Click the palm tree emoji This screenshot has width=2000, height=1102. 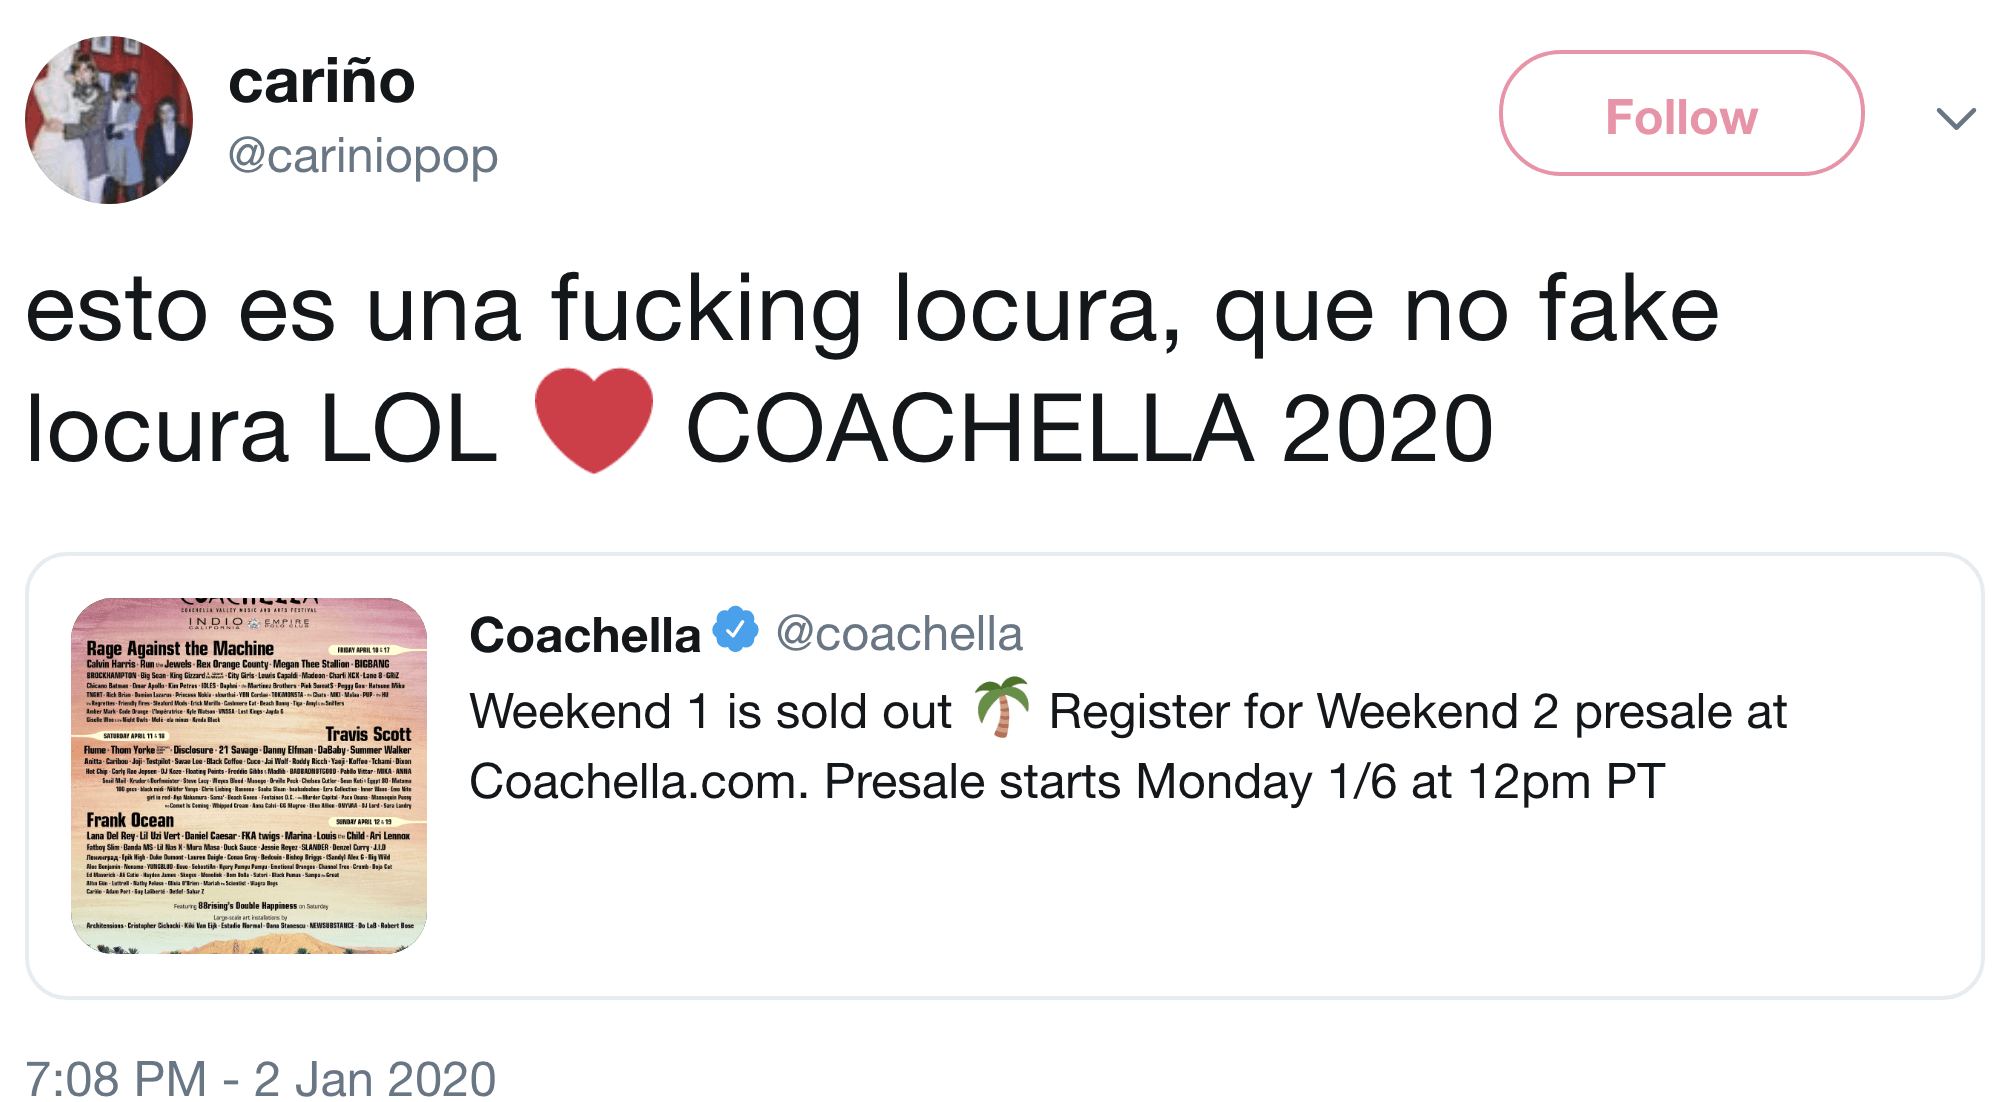(x=1001, y=707)
